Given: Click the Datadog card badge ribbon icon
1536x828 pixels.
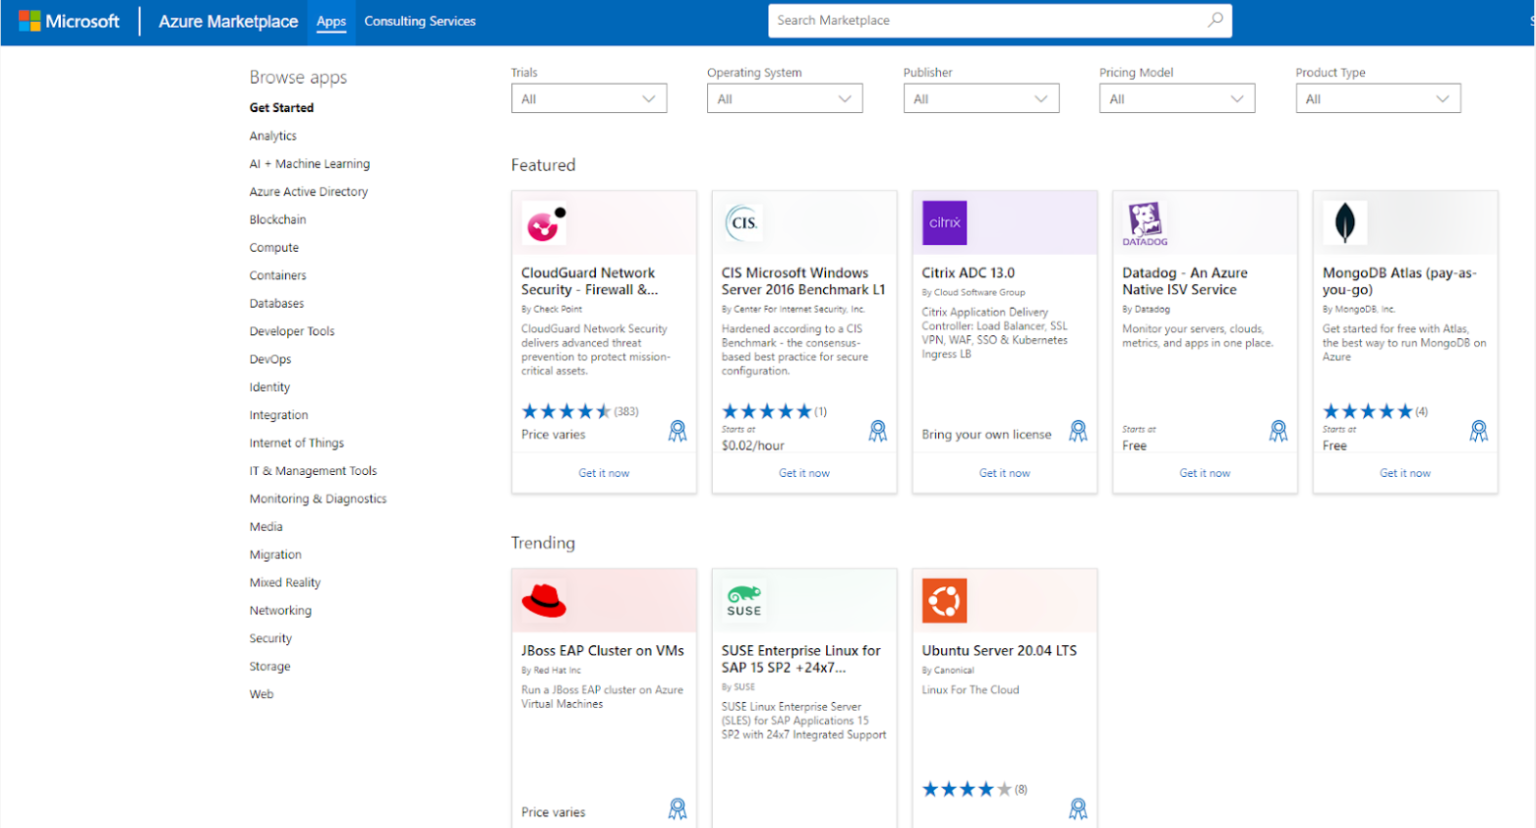Looking at the screenshot, I should (x=1278, y=431).
